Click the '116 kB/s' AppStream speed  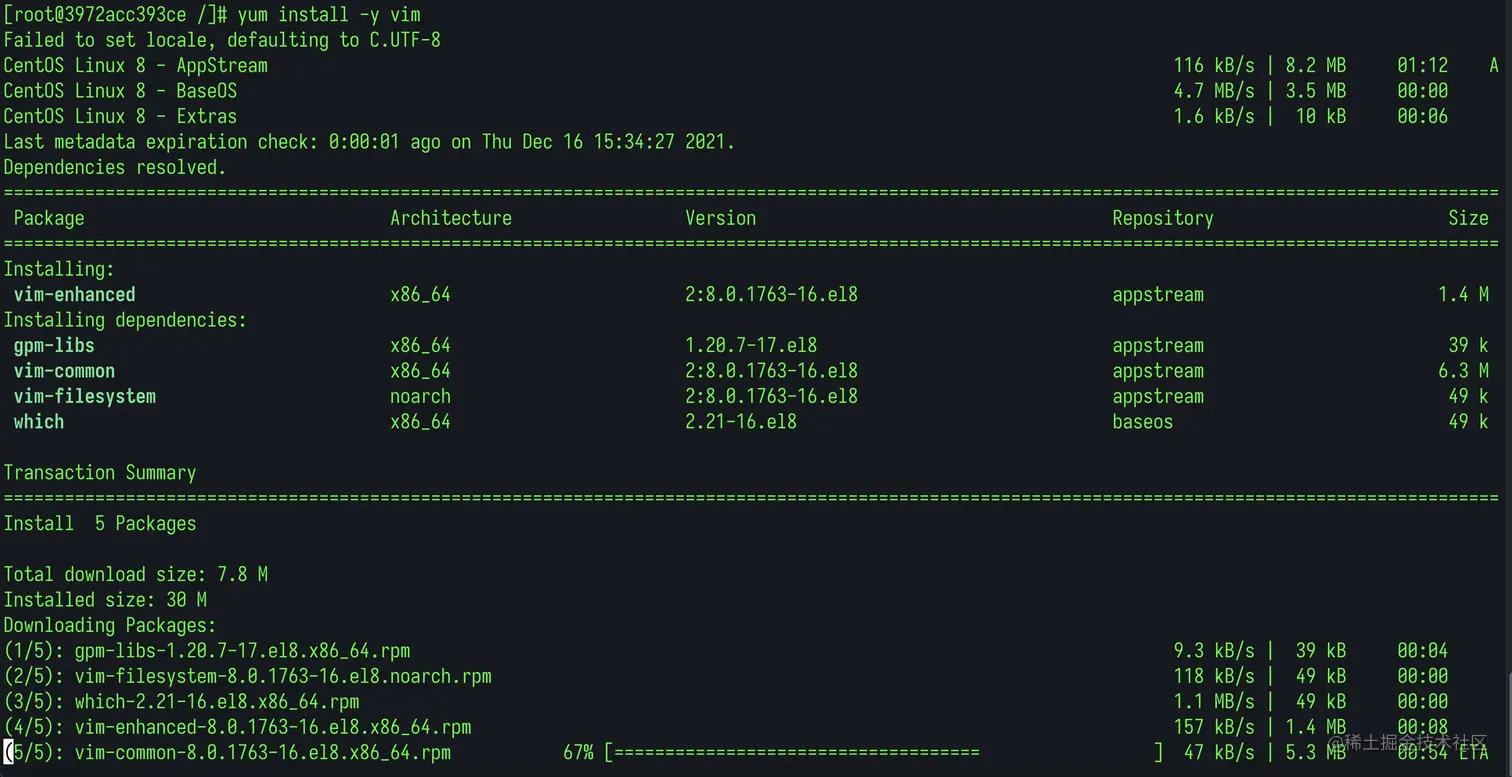pyautogui.click(x=1214, y=66)
